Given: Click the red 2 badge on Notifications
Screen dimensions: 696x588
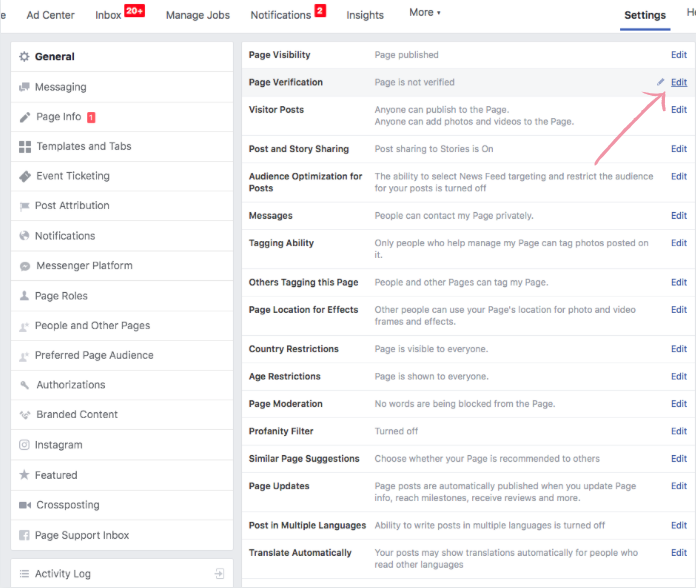Looking at the screenshot, I should [320, 11].
